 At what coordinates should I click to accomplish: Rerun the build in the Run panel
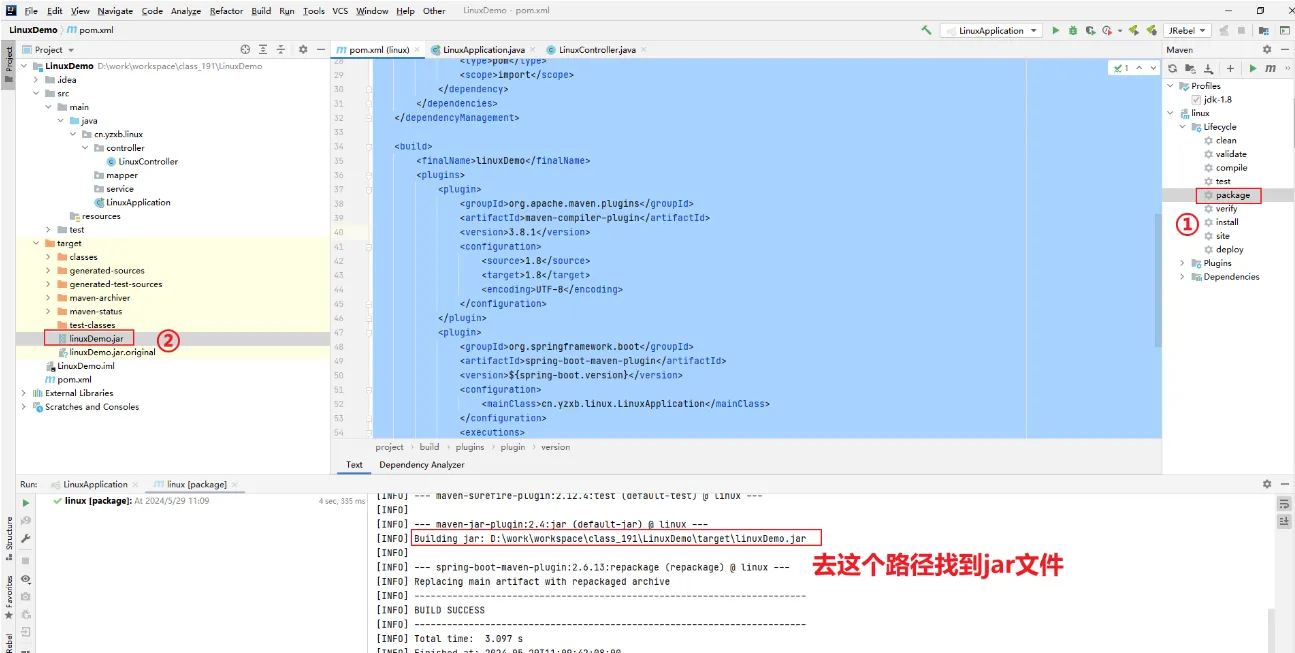(x=26, y=502)
